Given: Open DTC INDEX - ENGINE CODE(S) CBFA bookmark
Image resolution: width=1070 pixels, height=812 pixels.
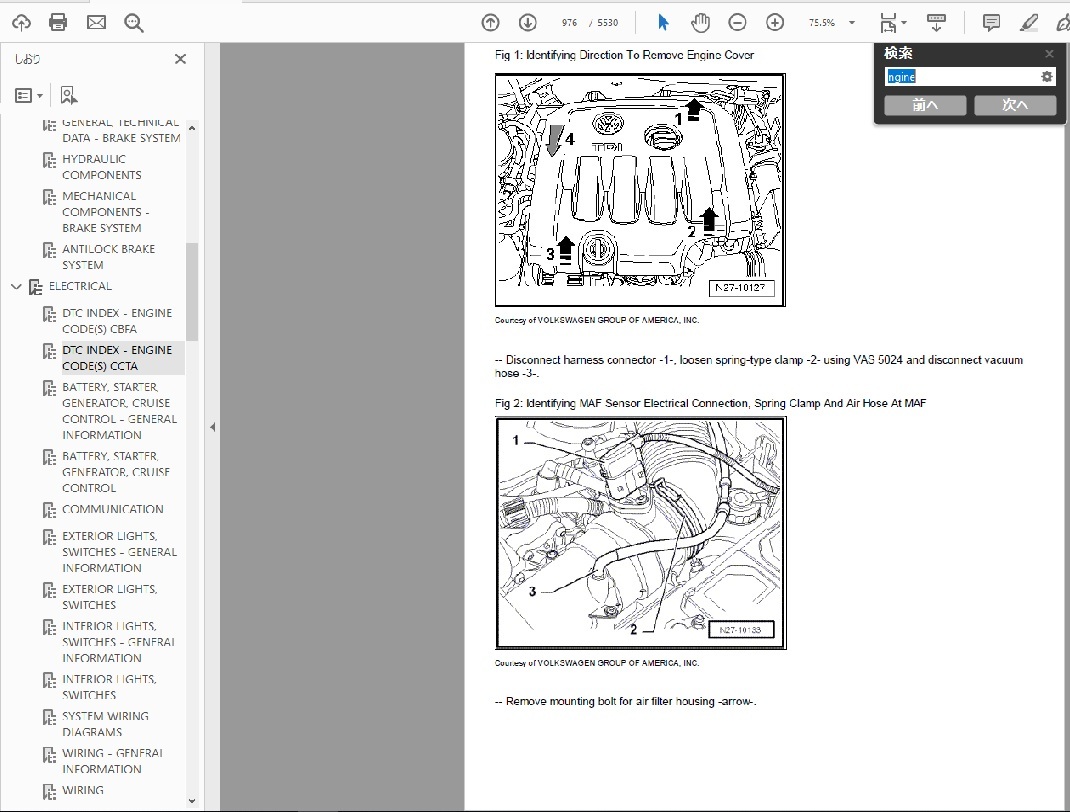Looking at the screenshot, I should tap(117, 321).
